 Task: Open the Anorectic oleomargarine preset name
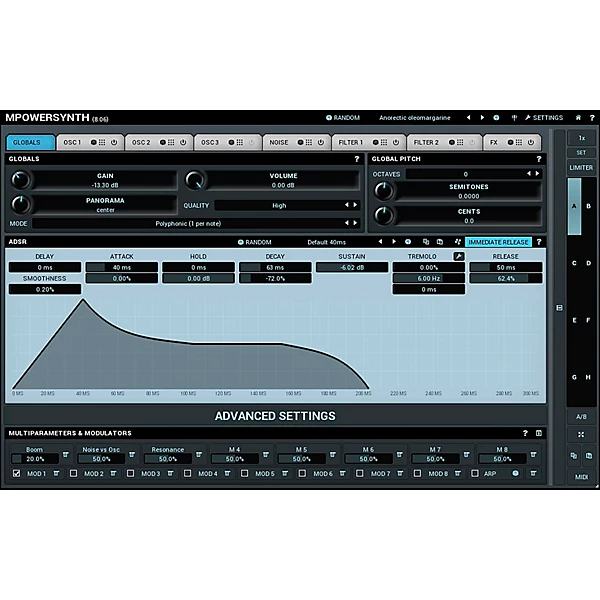pos(415,117)
